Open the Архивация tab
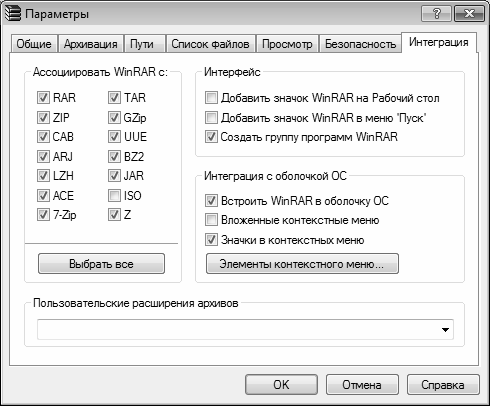Screen dimensions: 490x406 pyautogui.click(x=91, y=44)
